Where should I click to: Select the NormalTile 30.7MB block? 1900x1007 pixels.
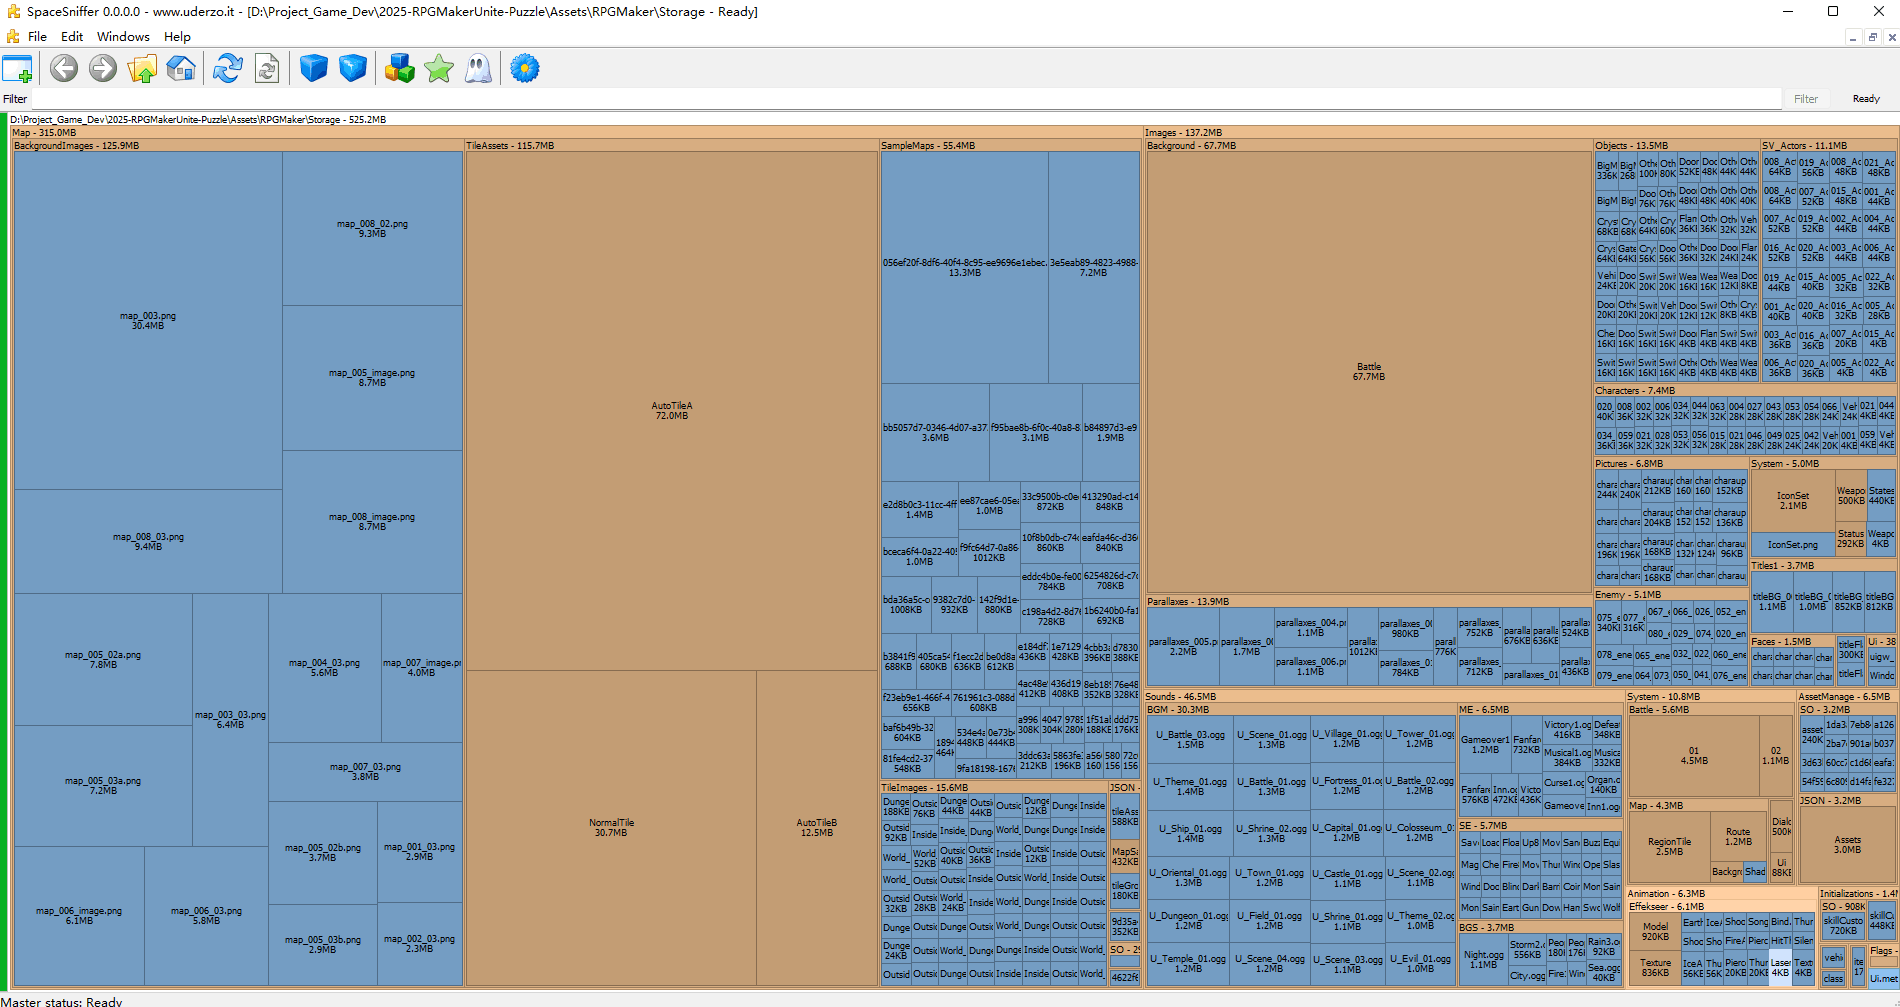tap(611, 828)
